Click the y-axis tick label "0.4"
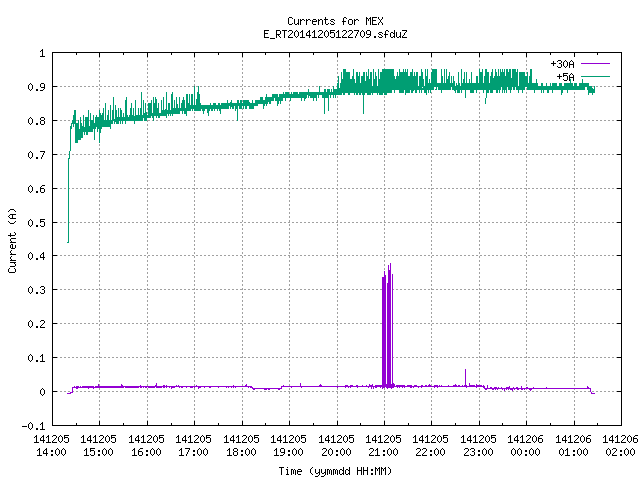Image resolution: width=640 pixels, height=480 pixels. pyautogui.click(x=36, y=256)
